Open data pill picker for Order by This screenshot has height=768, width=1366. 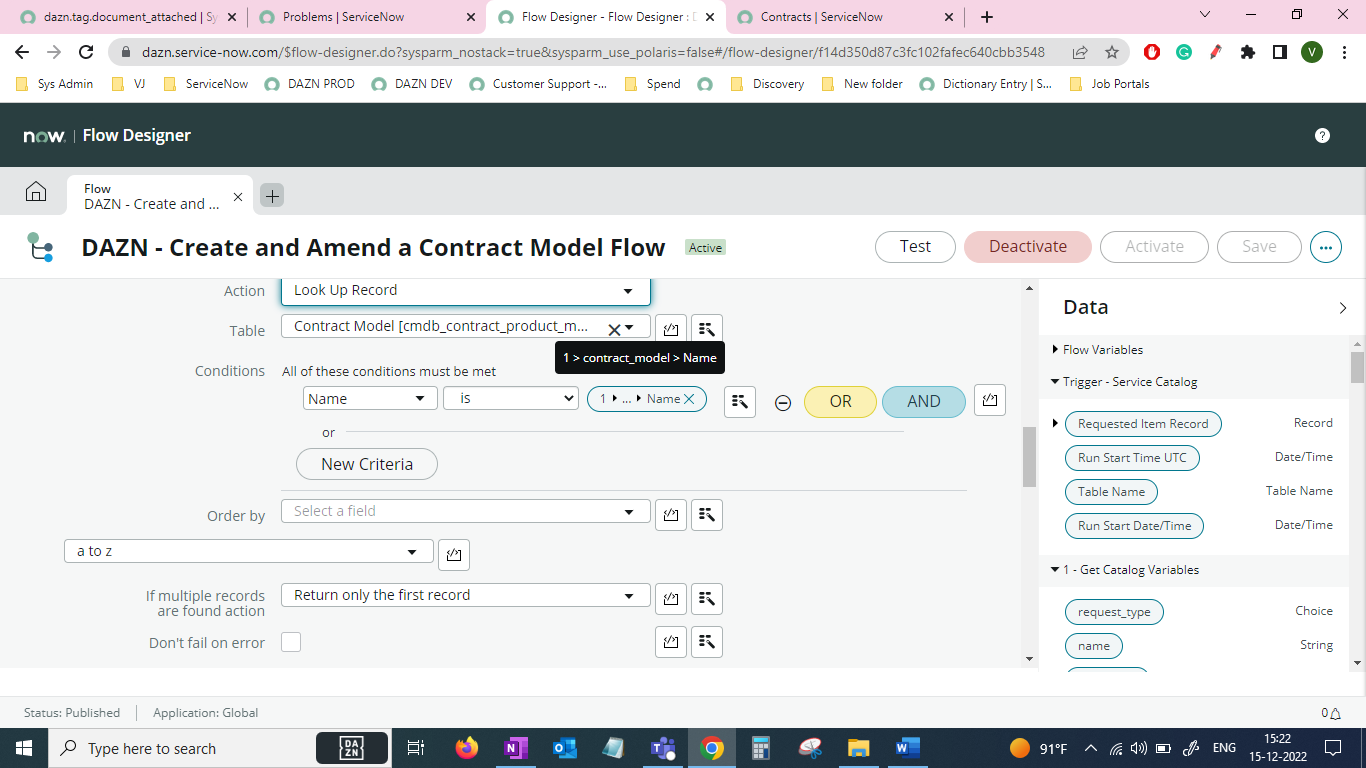pos(707,514)
